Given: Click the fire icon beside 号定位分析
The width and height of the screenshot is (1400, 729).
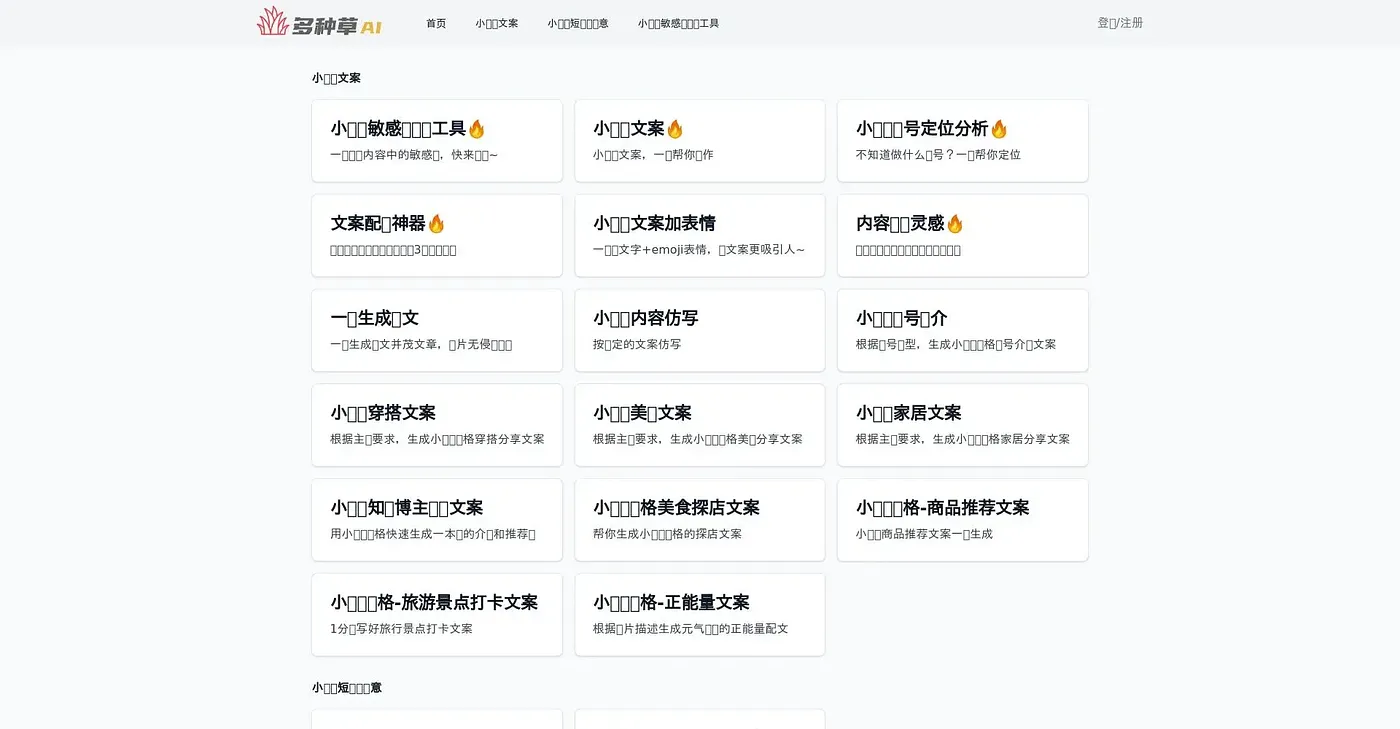Looking at the screenshot, I should 998,129.
